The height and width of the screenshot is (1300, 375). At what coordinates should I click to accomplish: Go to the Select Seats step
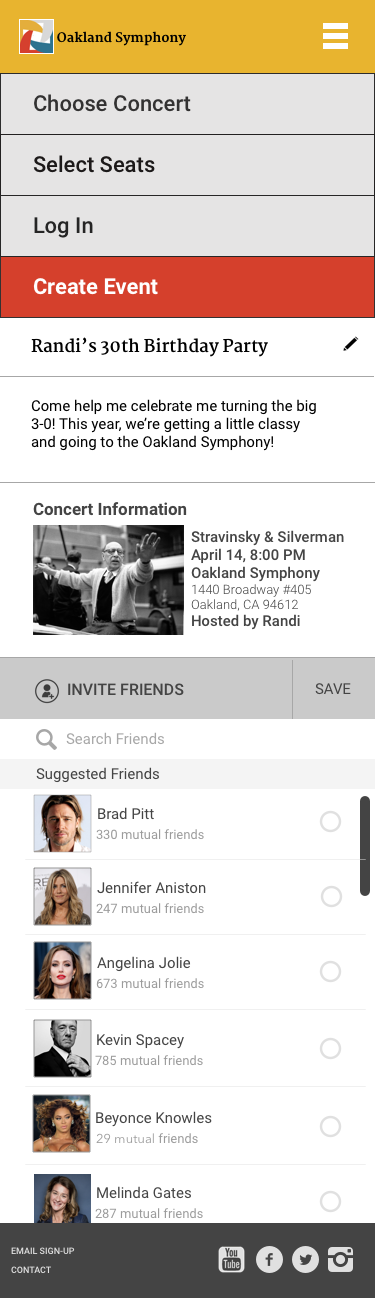click(x=187, y=165)
